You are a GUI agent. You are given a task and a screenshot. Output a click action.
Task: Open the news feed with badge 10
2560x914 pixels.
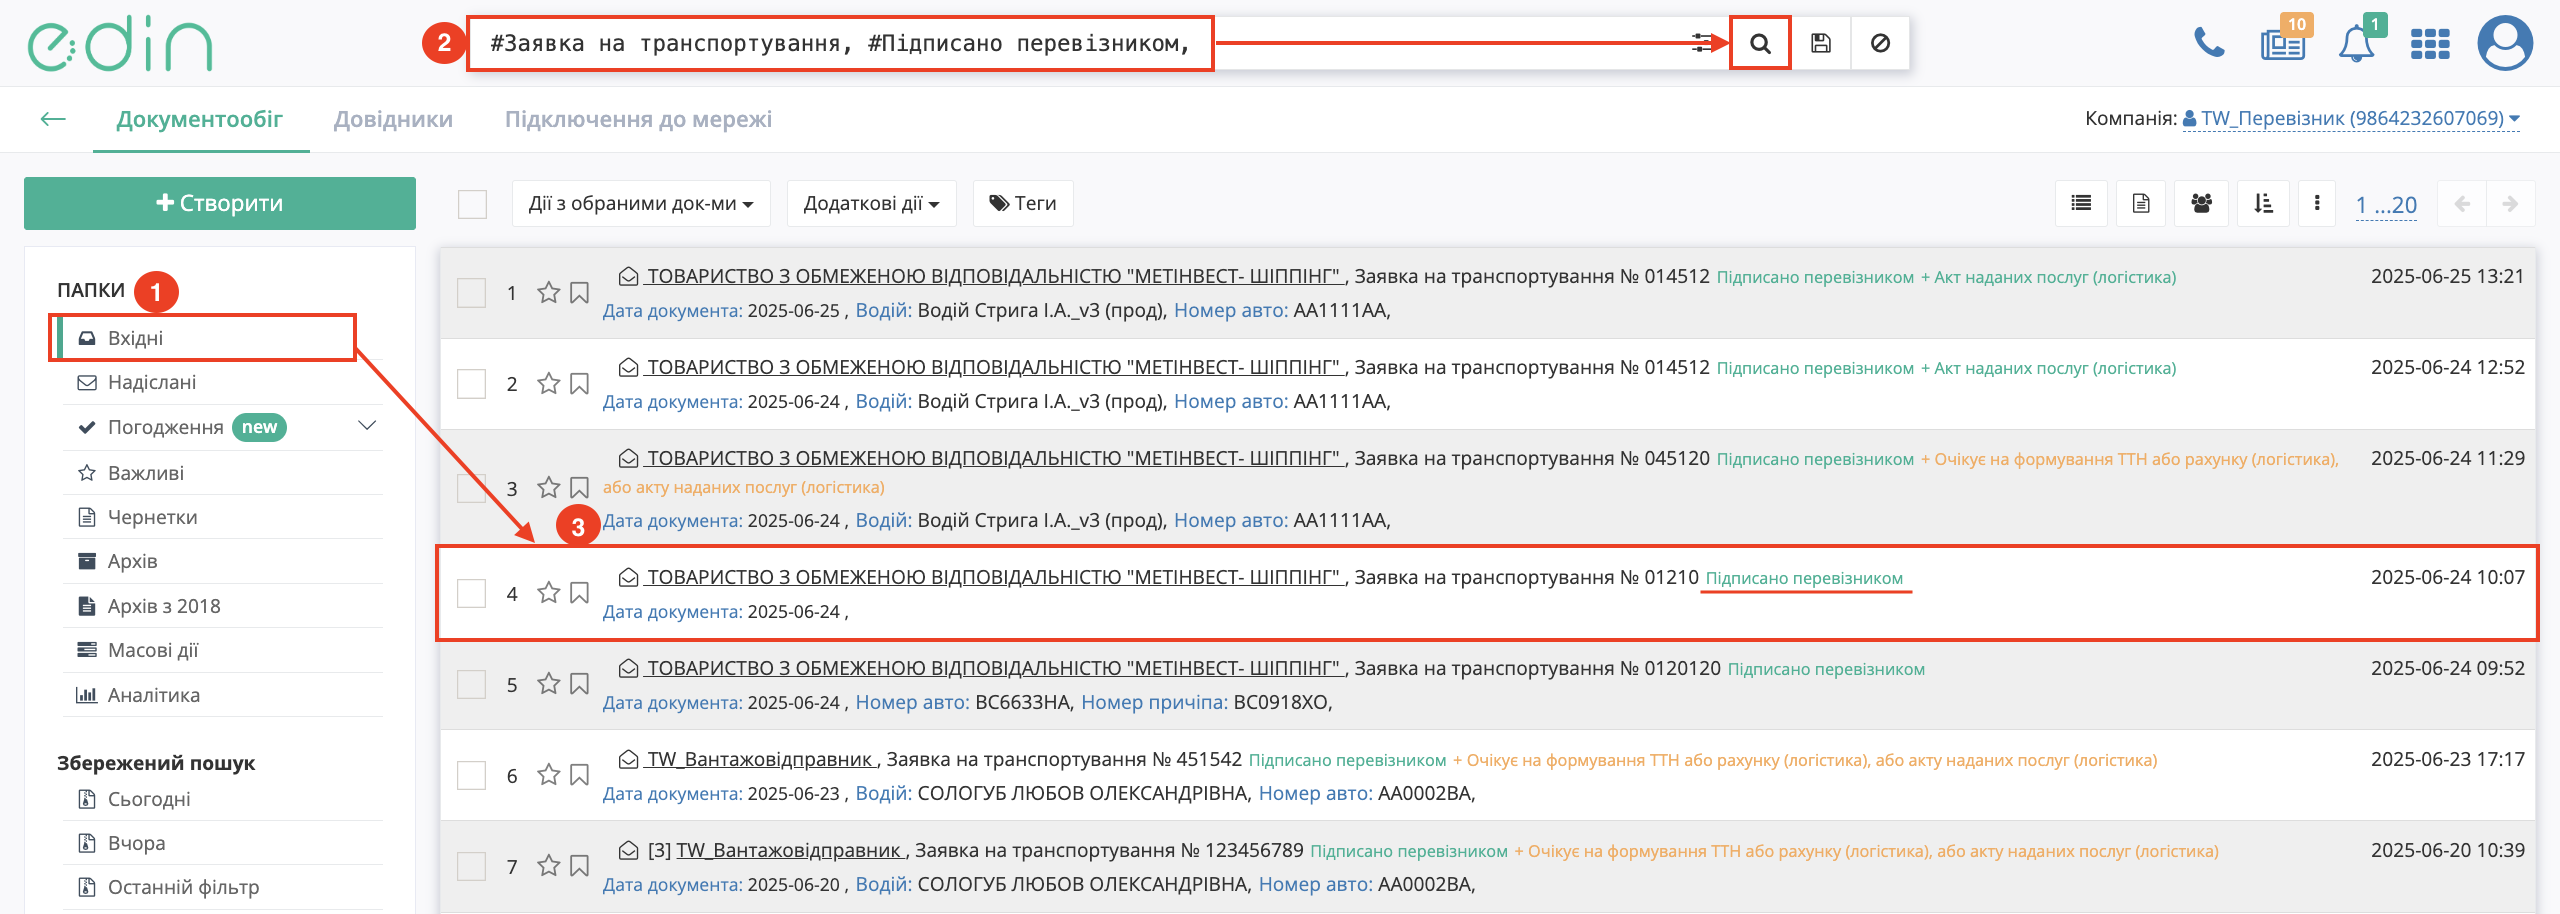(2283, 45)
